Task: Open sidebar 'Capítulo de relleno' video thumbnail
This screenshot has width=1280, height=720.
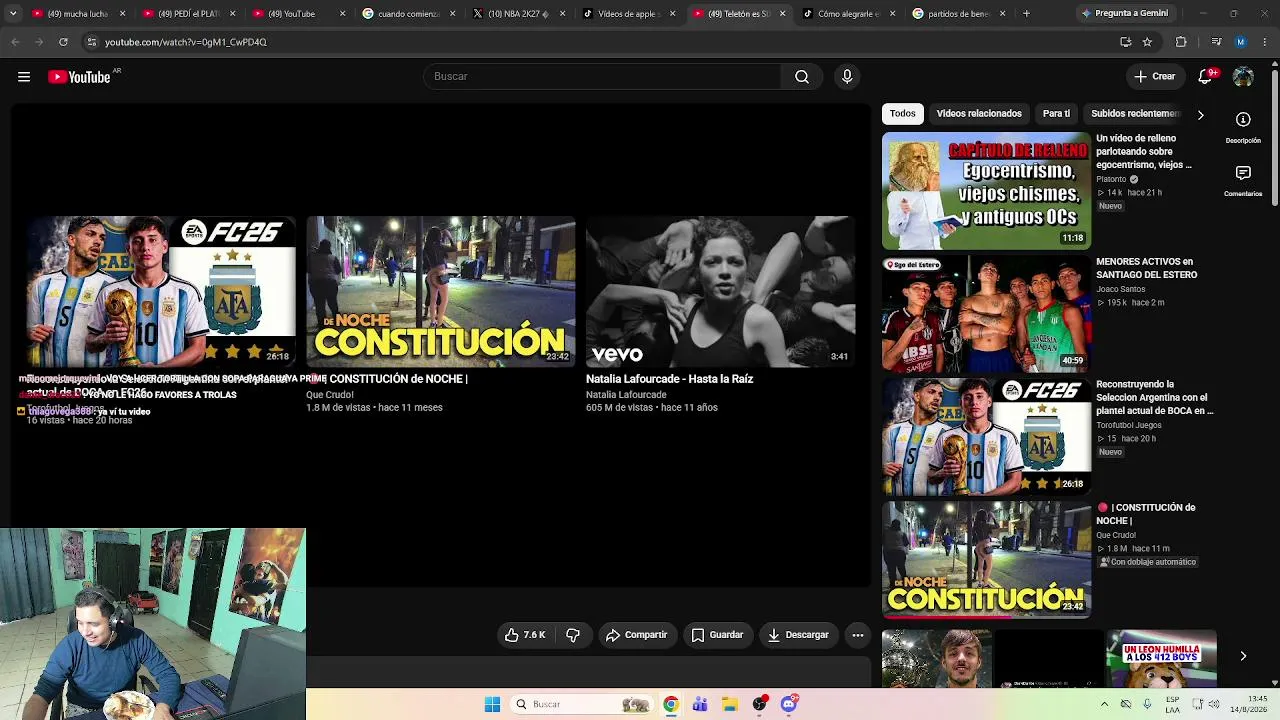Action: click(x=986, y=190)
